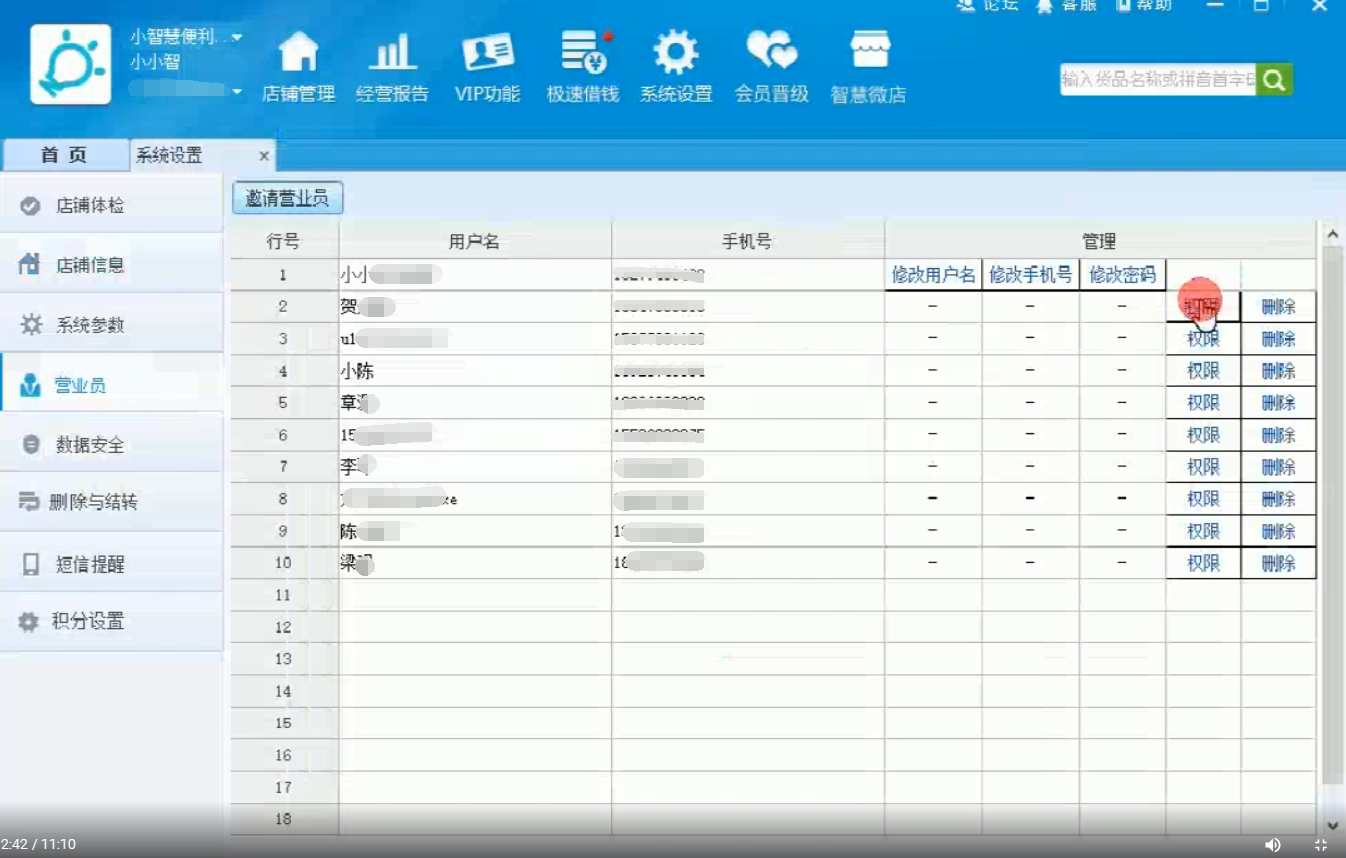Click the search input field
This screenshot has width=1346, height=858.
click(1155, 79)
